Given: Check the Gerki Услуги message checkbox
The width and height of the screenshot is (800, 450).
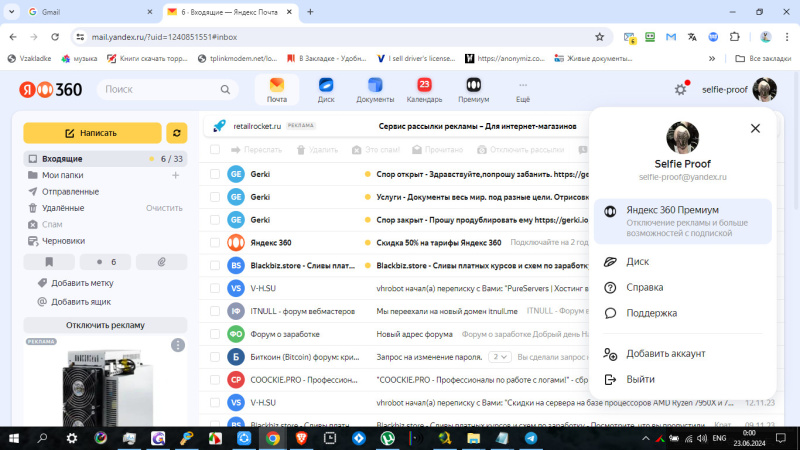Looking at the screenshot, I should tap(215, 197).
